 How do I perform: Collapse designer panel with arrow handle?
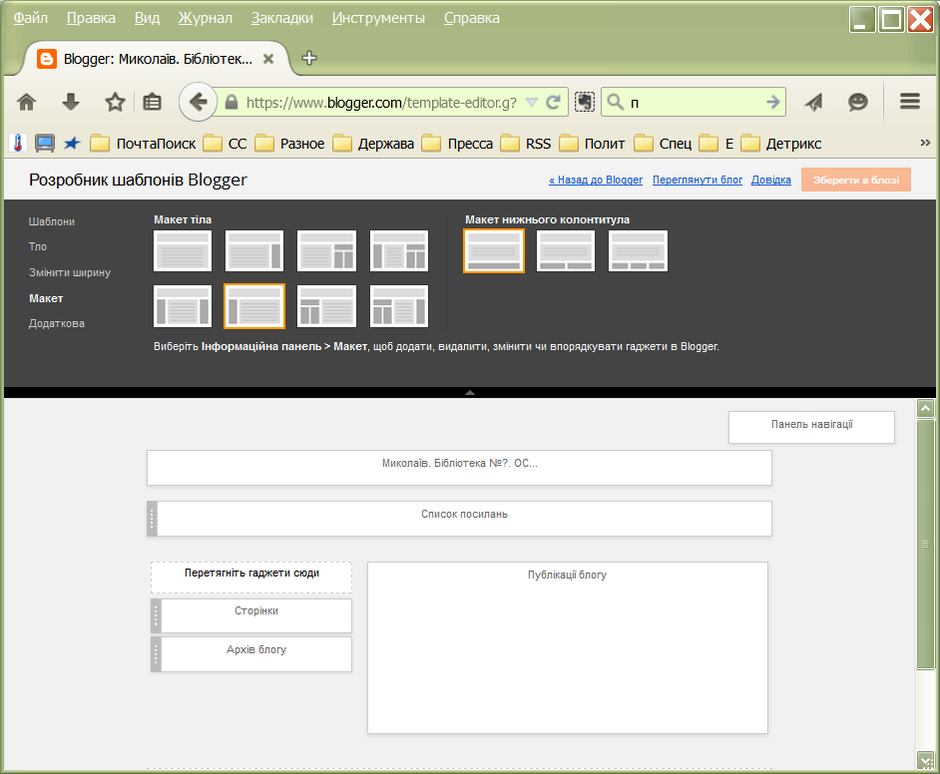click(470, 393)
